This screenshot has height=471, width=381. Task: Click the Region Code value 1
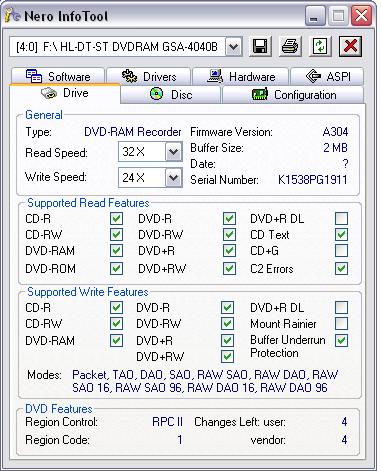pos(180,440)
